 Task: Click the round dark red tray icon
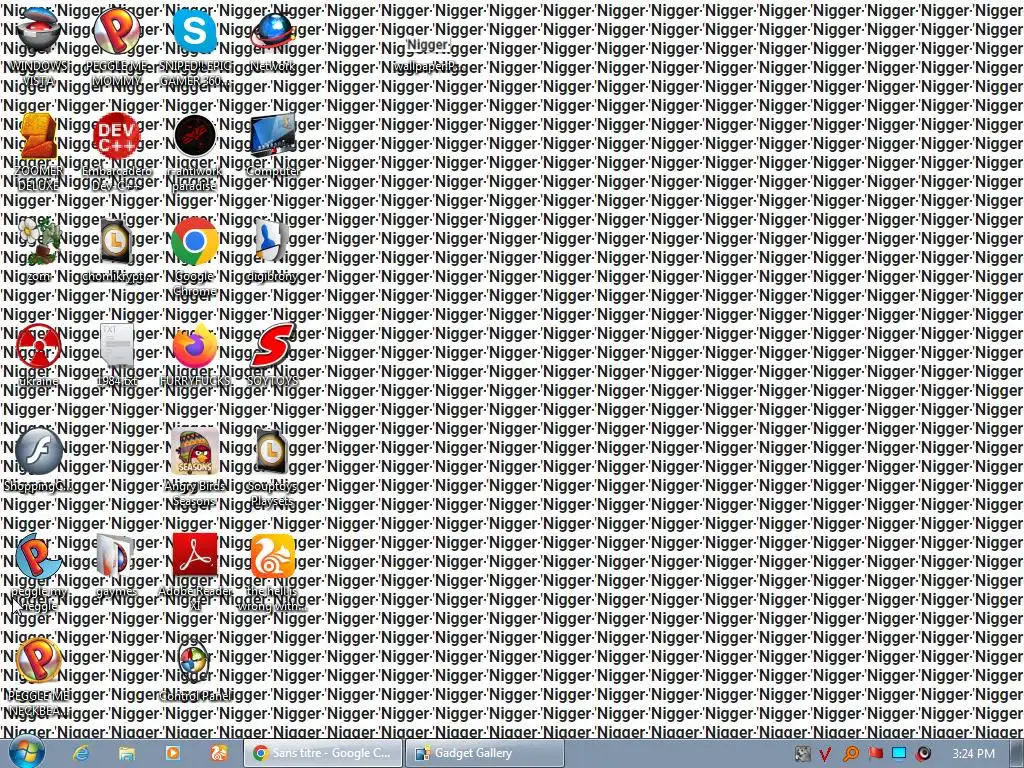click(x=923, y=754)
